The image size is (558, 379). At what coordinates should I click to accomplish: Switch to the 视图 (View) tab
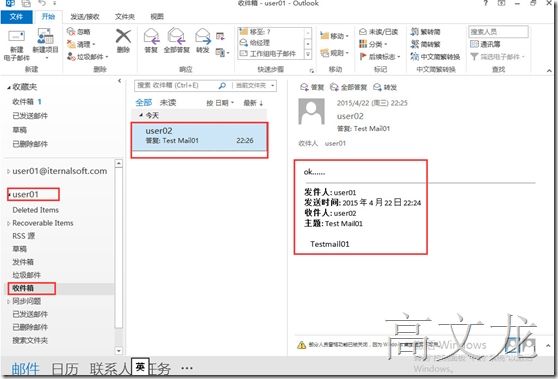[x=157, y=17]
